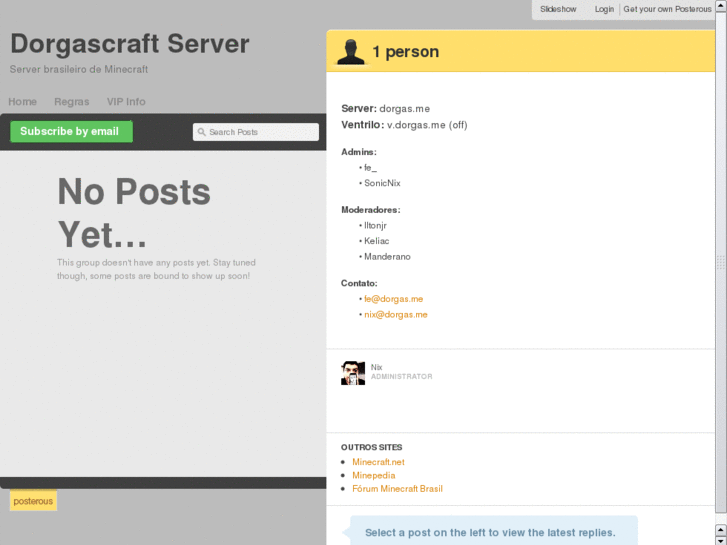Click the scrollbar down arrow at bottom
Viewport: 727px width, 545px height.
[x=721, y=540]
